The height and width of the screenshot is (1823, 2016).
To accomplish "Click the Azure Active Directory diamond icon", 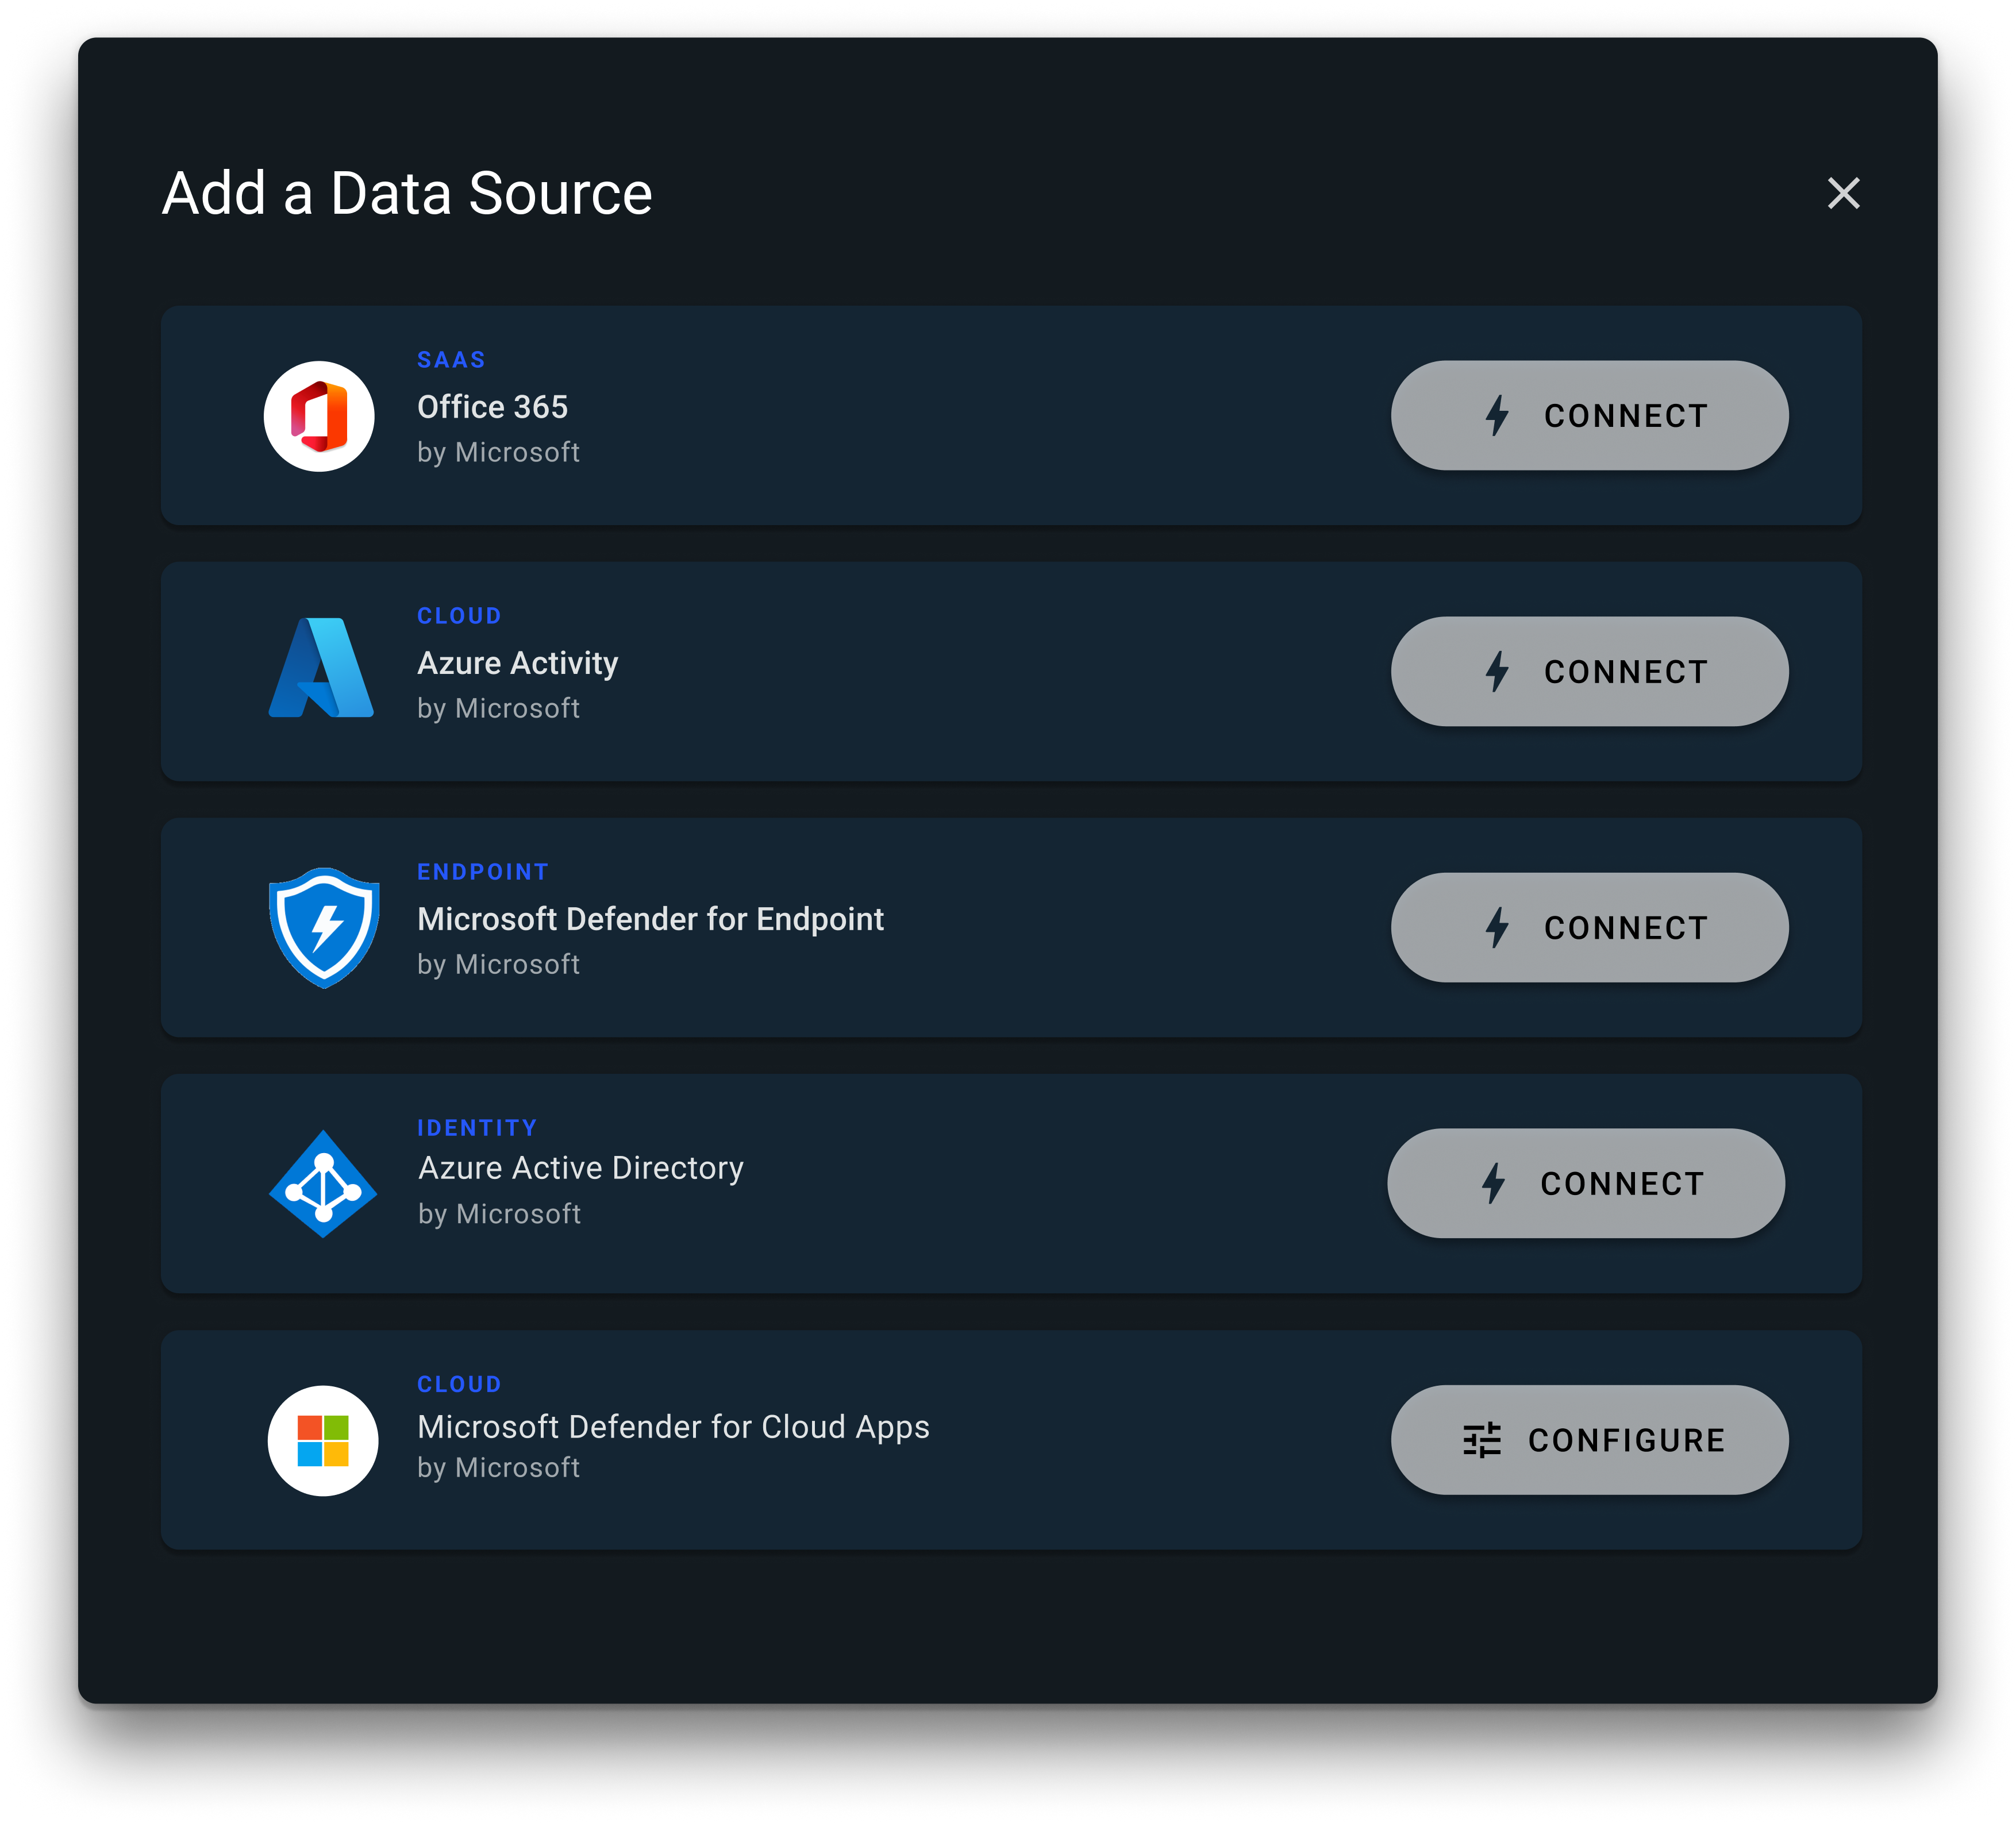I will 322,1184.
